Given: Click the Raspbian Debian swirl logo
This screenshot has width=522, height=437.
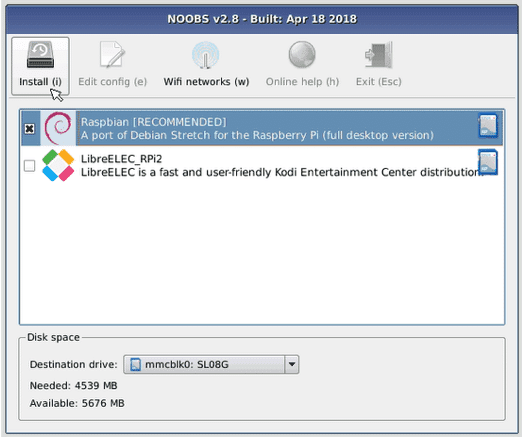Looking at the screenshot, I should tap(58, 128).
